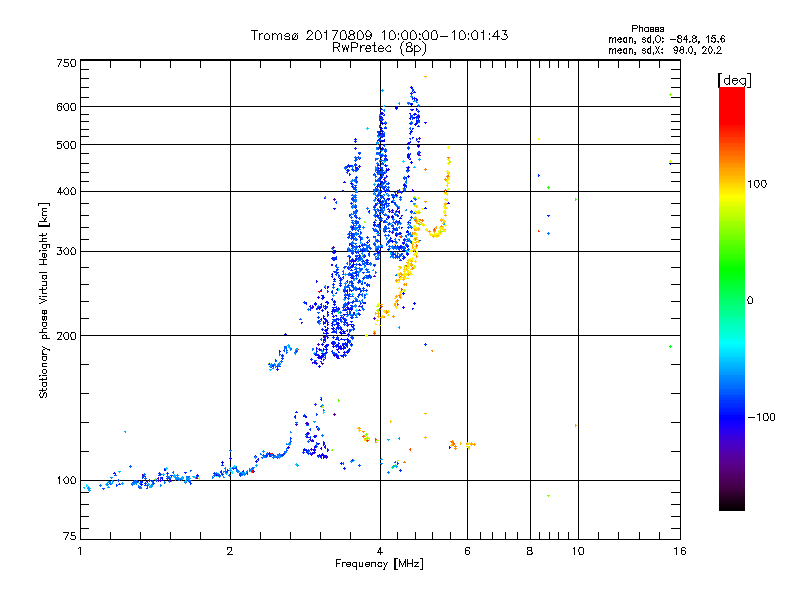Click colorbar tick label '-100'

click(x=761, y=417)
